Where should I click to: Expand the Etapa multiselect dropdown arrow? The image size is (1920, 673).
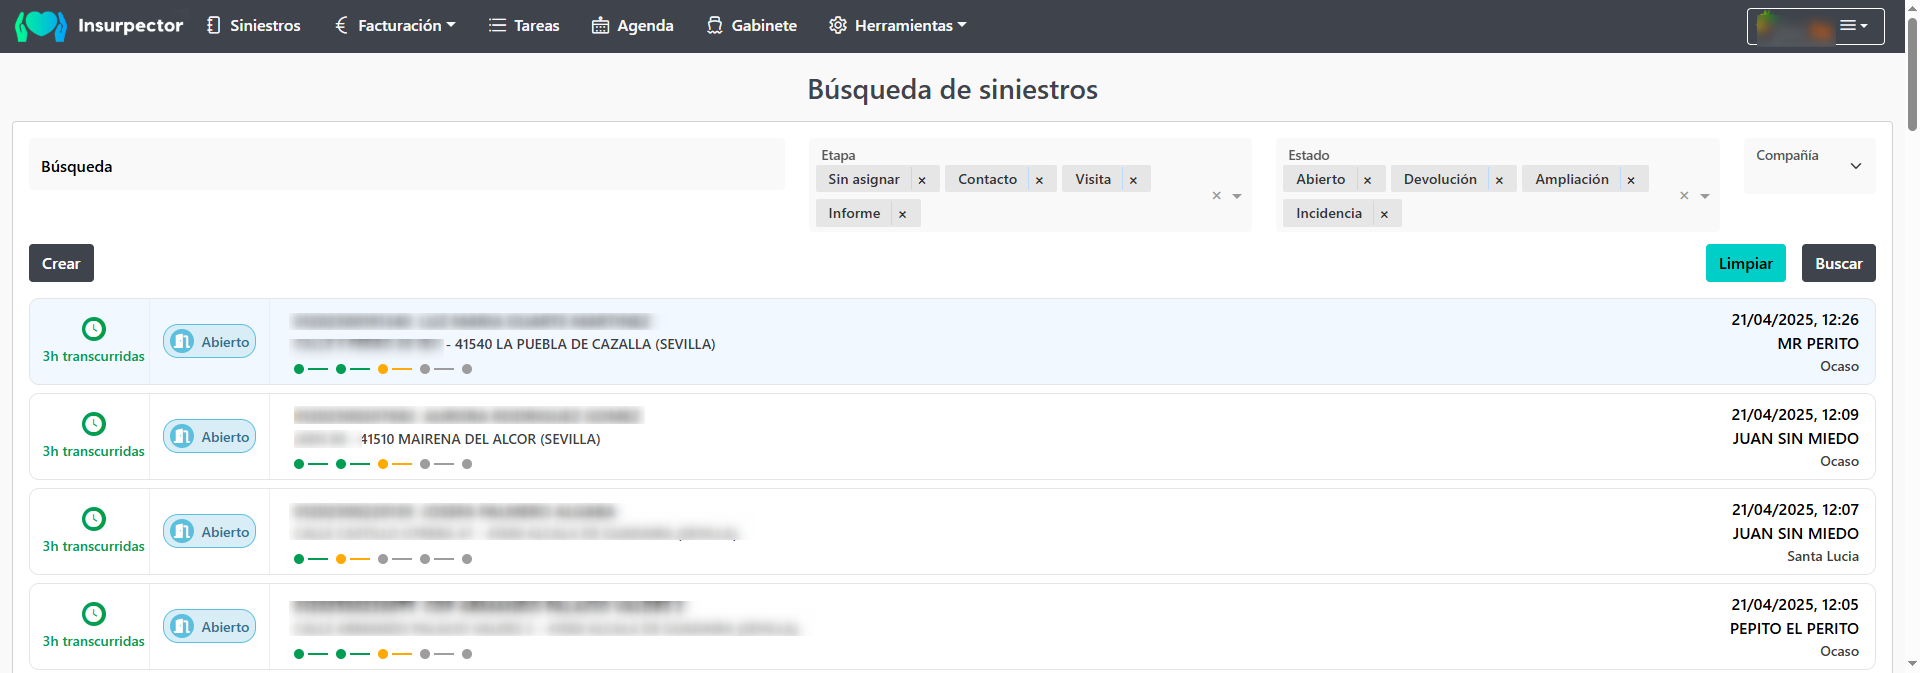coord(1237,196)
